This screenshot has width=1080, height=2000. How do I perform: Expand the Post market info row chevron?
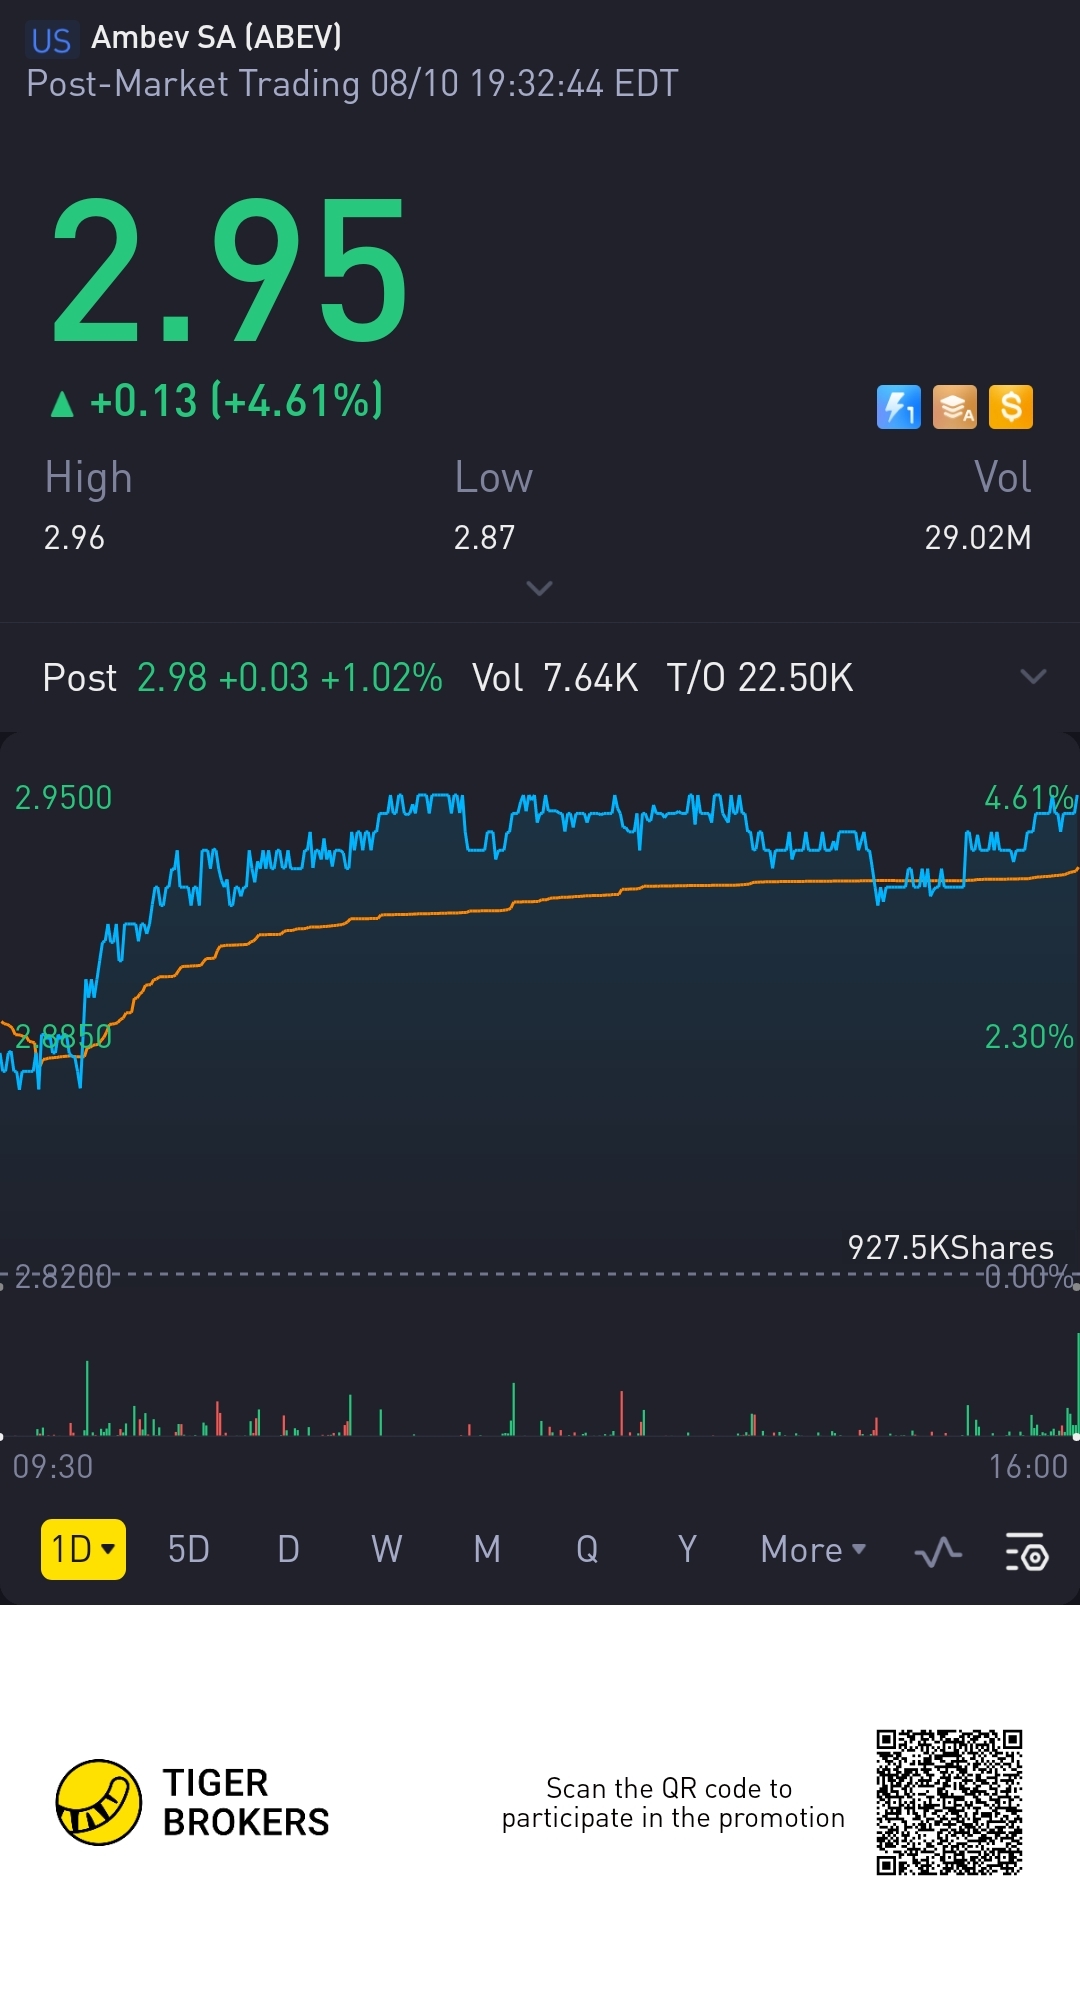[1033, 677]
